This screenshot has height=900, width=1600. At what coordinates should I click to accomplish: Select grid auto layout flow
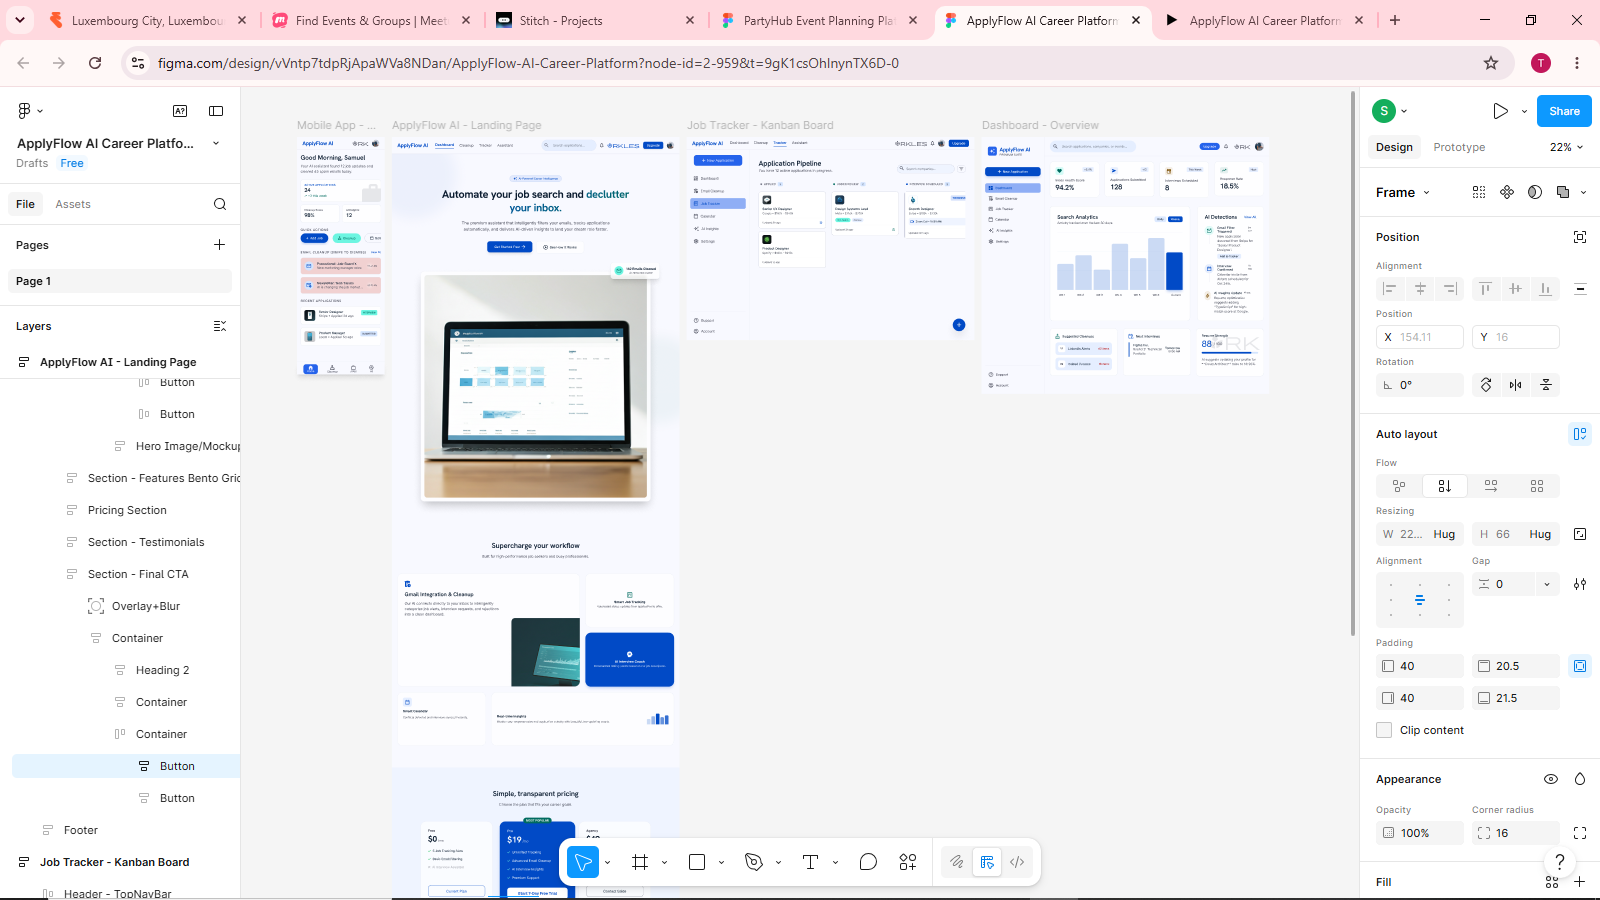(1537, 486)
